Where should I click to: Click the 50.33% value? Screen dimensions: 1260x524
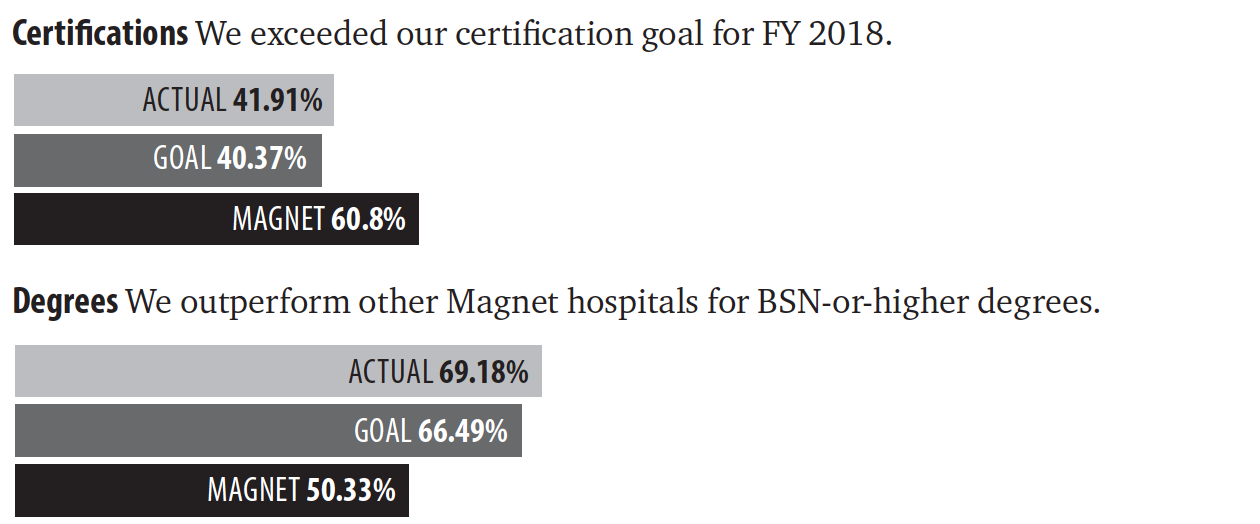point(351,490)
